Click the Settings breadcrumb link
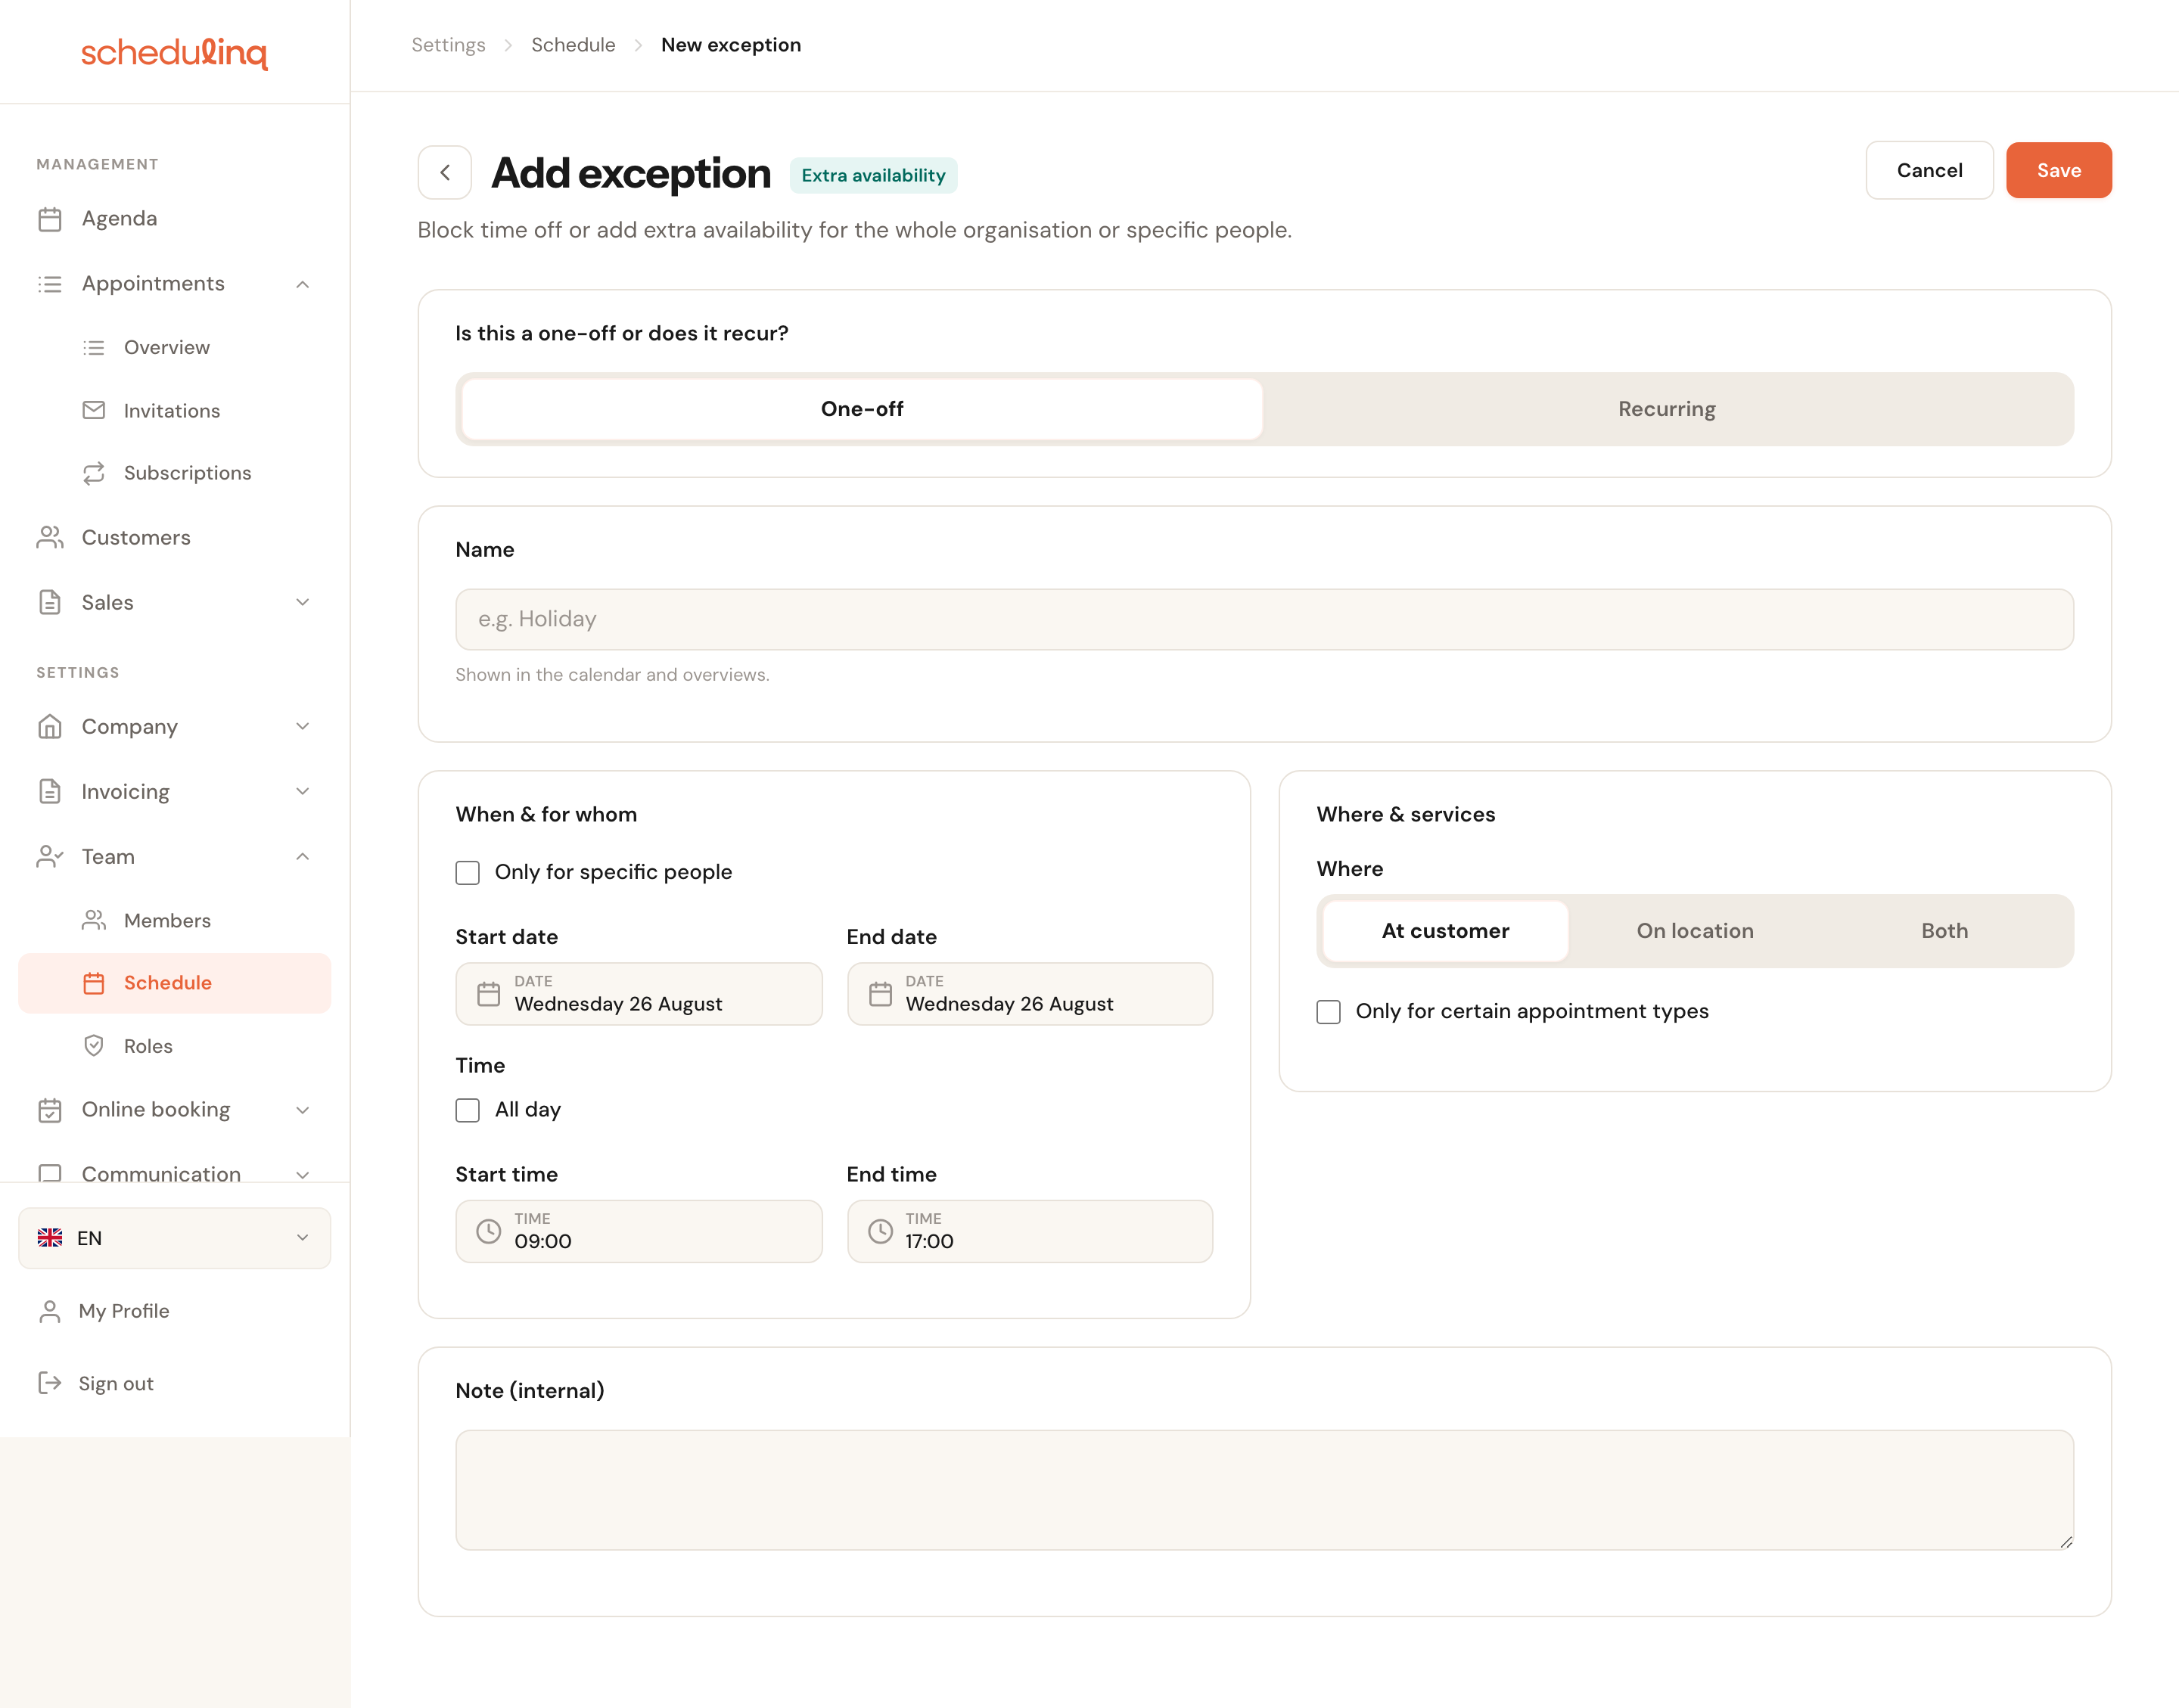This screenshot has width=2179, height=1708. 448,45
